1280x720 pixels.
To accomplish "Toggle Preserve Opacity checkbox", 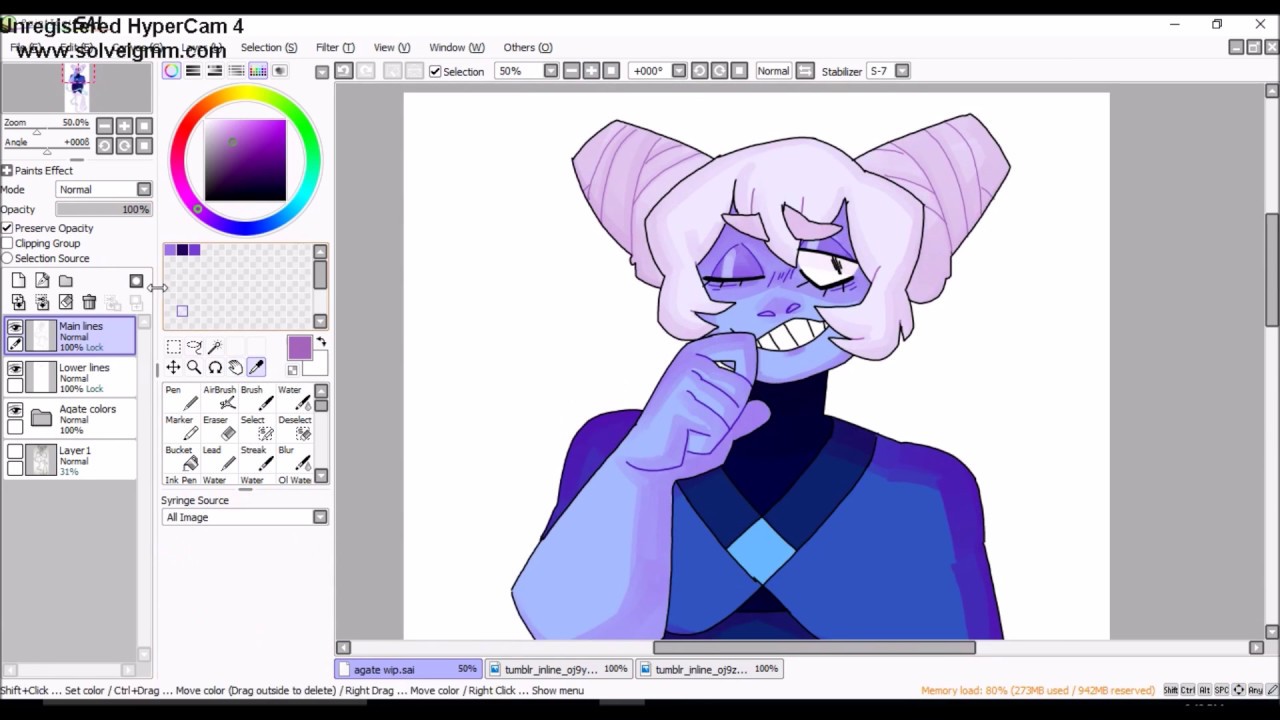I will click(x=7, y=228).
